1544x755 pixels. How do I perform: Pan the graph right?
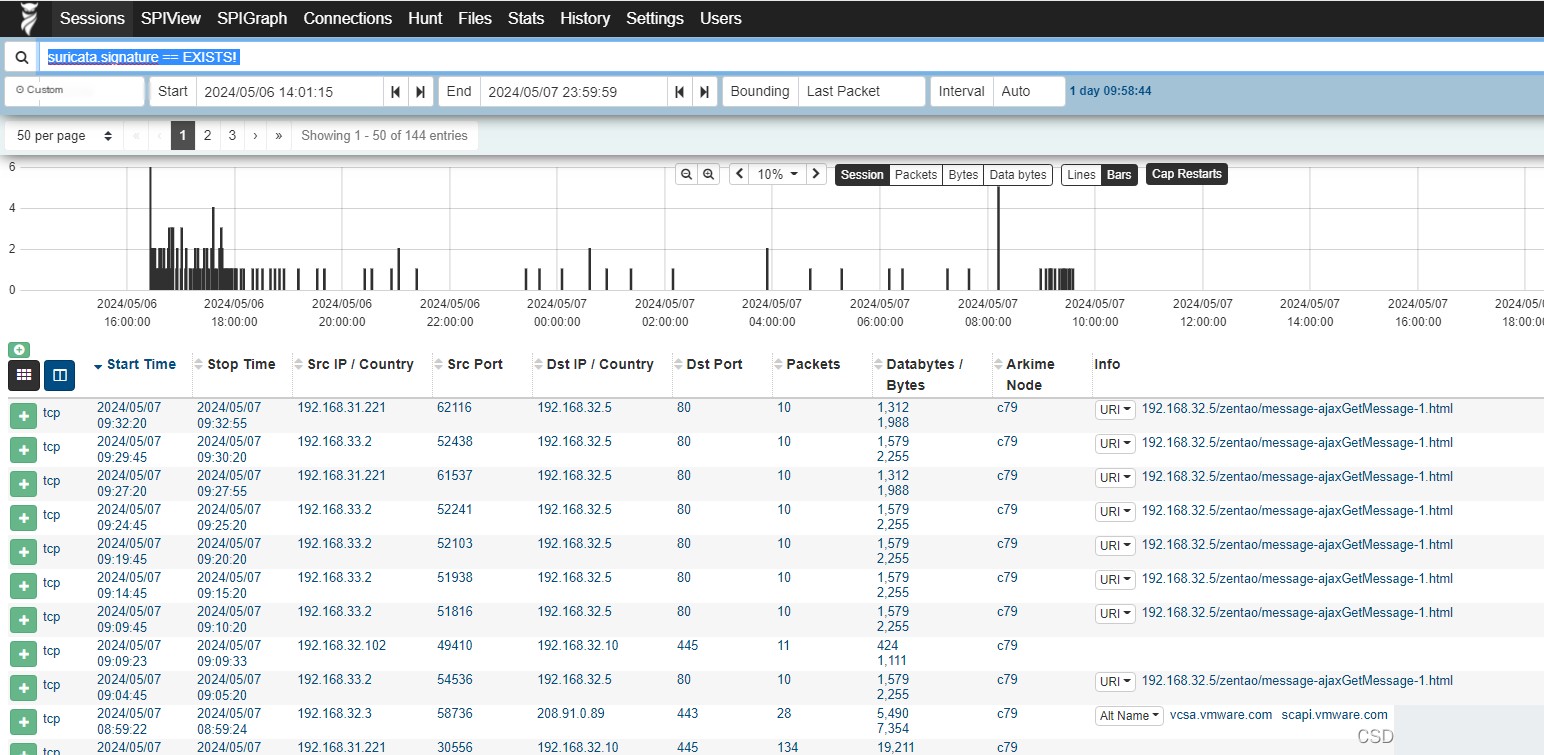tap(817, 174)
